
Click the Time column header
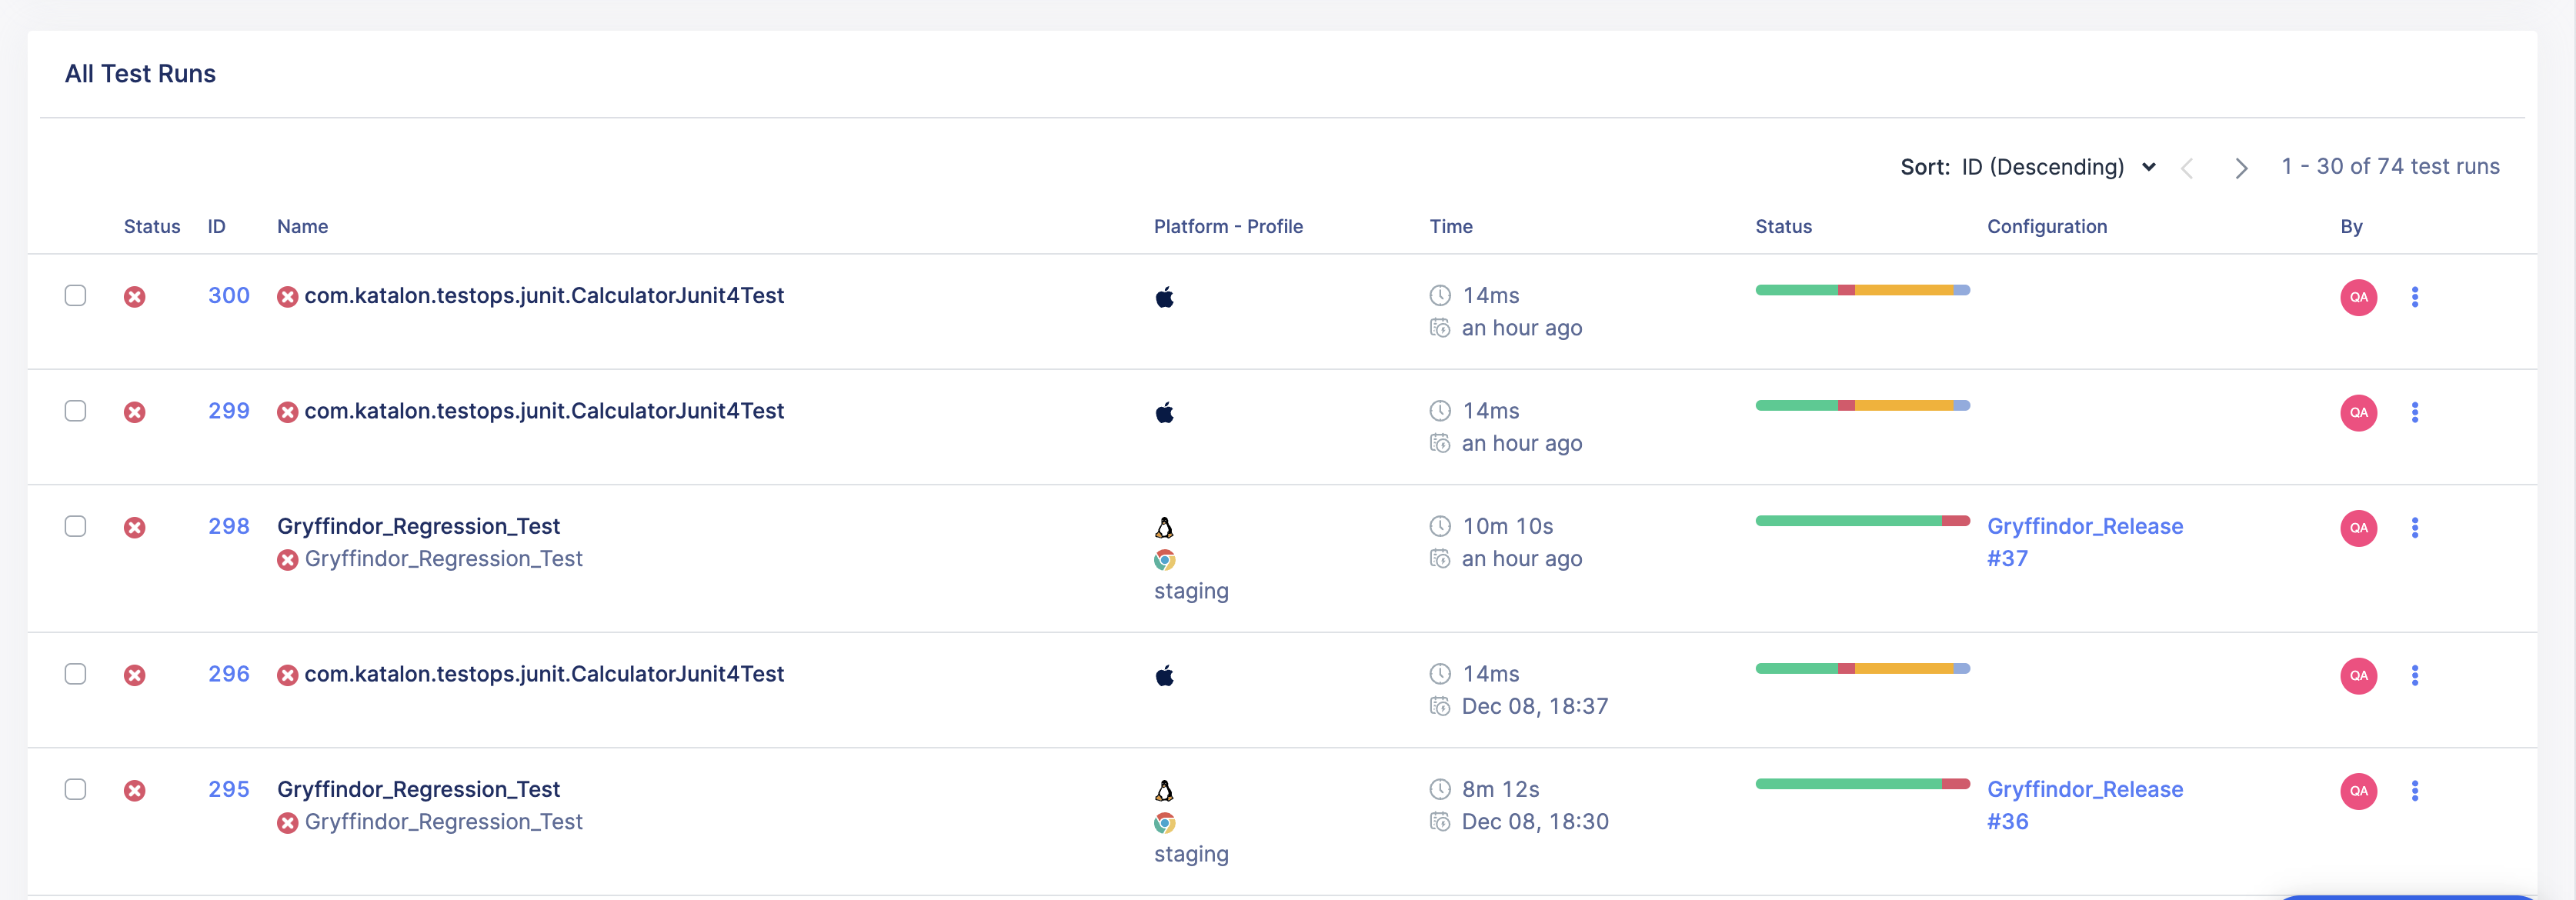point(1450,227)
